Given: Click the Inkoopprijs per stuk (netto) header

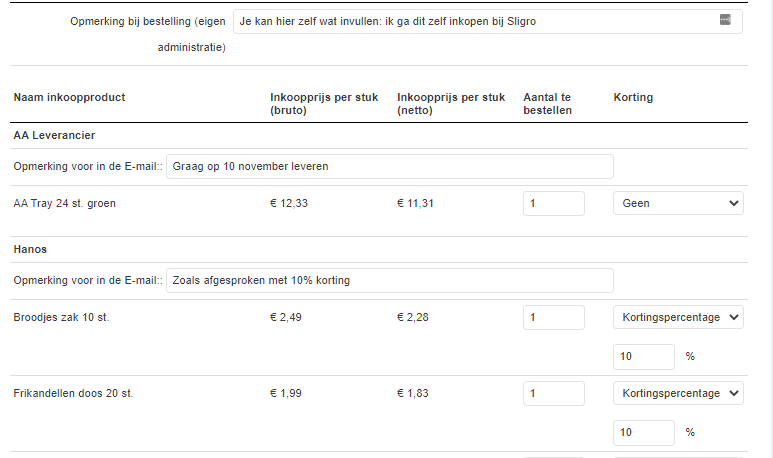Looking at the screenshot, I should [451, 104].
